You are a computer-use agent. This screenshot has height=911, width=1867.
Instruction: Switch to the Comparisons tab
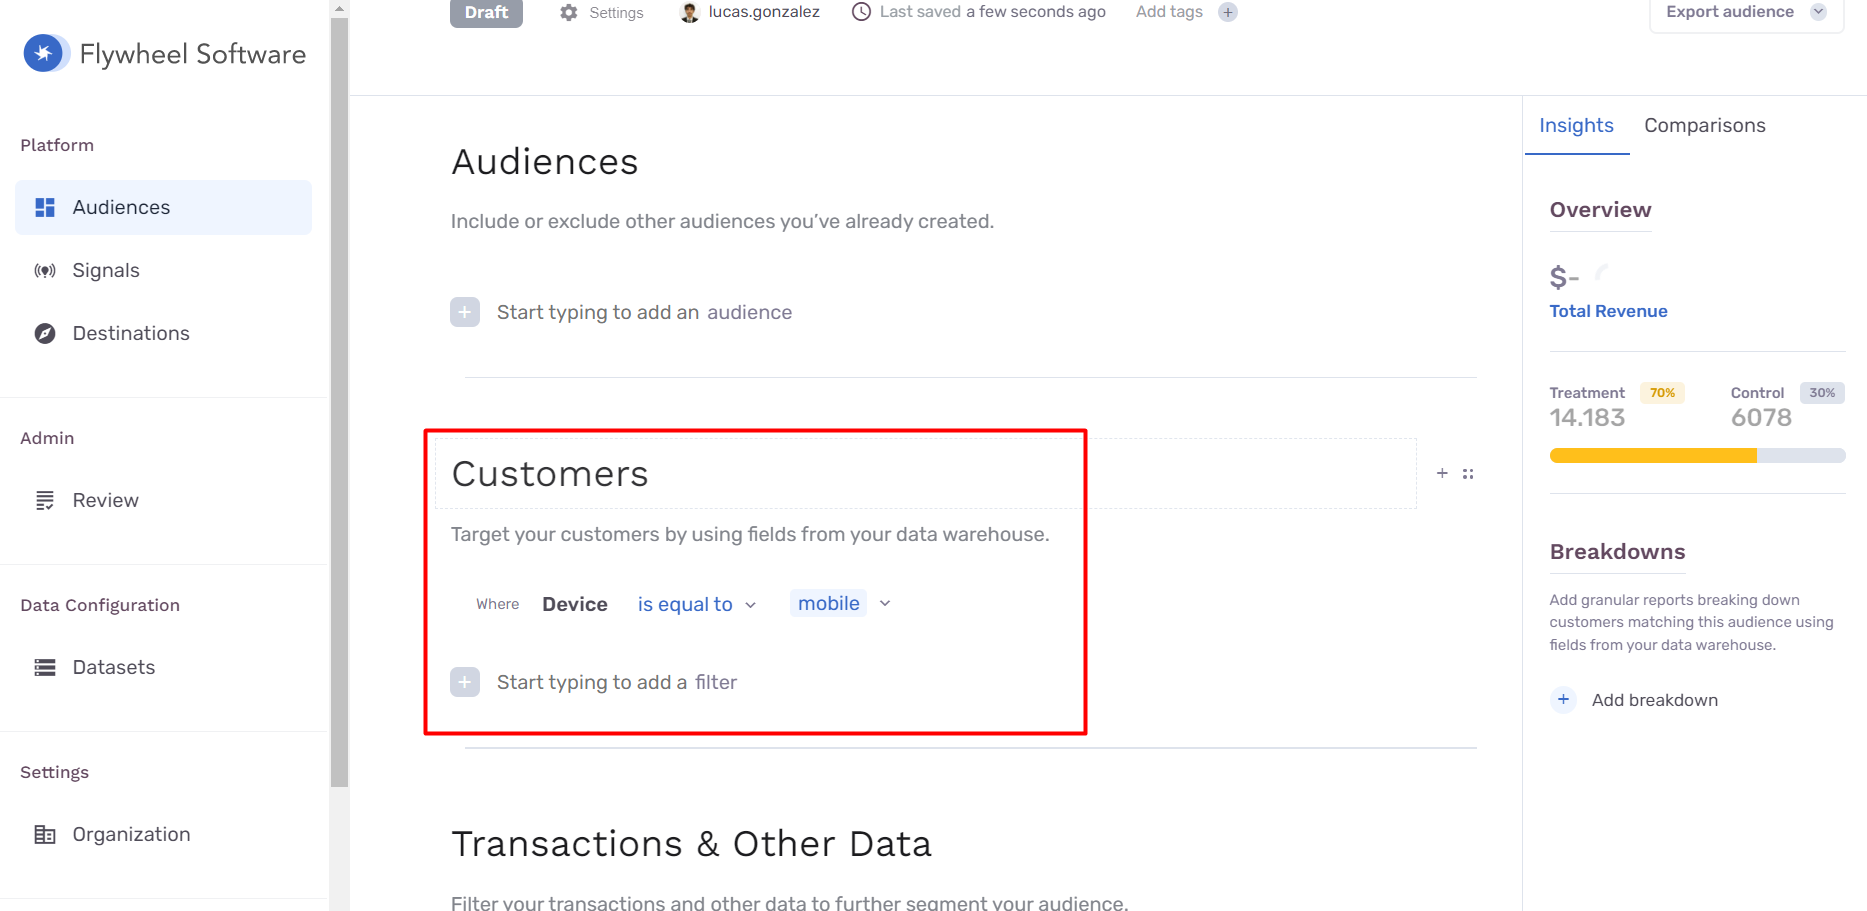pos(1704,126)
